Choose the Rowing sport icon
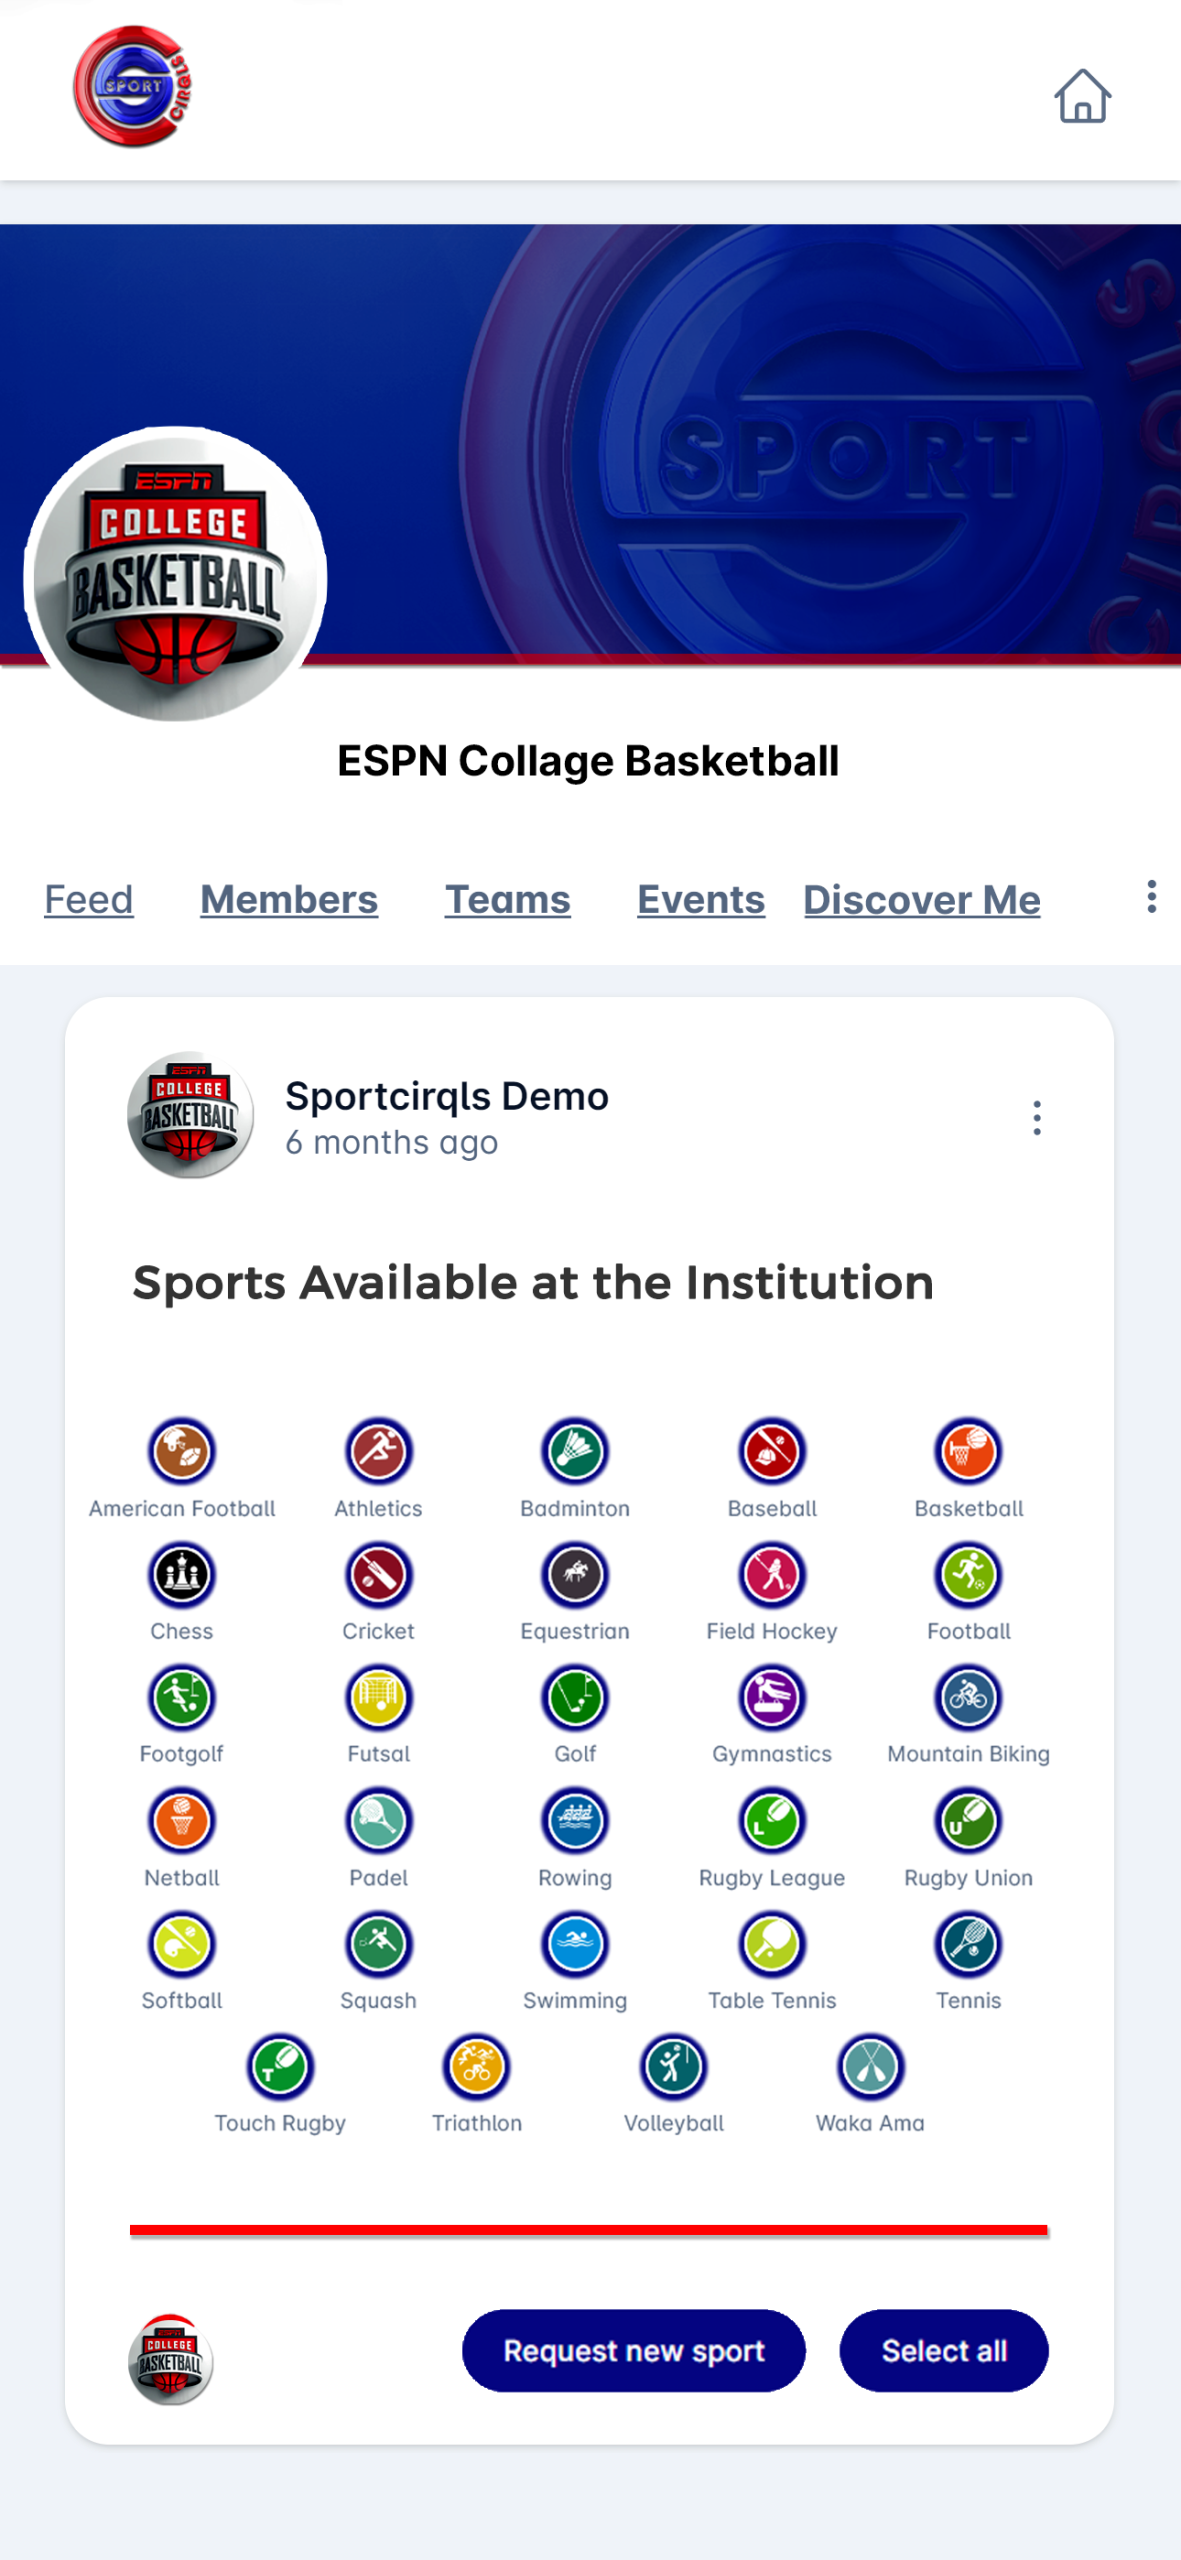The width and height of the screenshot is (1181, 2560). pos(575,1821)
